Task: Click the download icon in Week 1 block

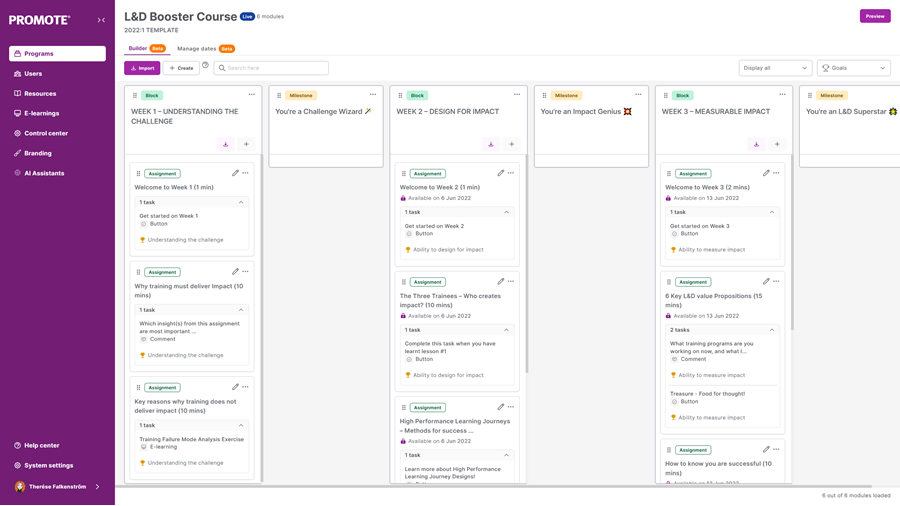Action: (226, 144)
